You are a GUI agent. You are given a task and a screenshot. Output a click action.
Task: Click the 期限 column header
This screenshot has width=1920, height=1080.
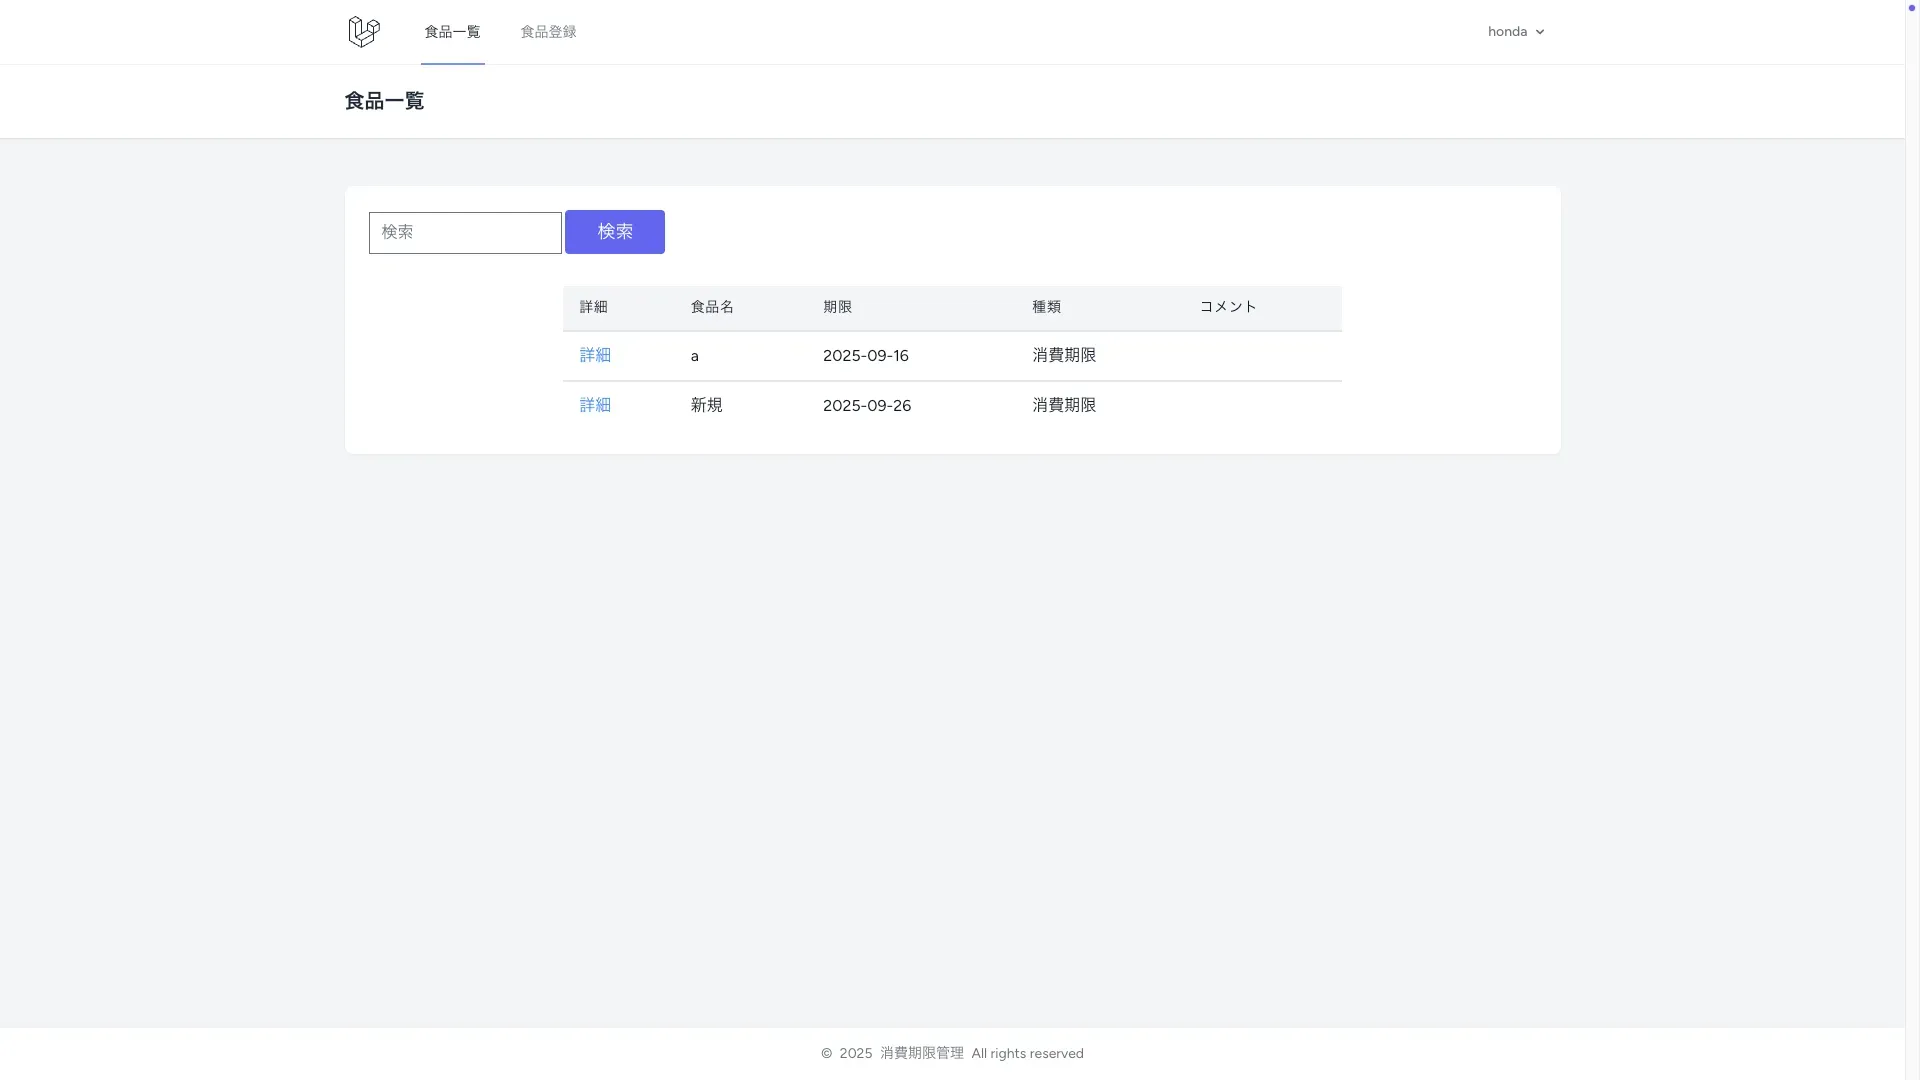pyautogui.click(x=837, y=307)
